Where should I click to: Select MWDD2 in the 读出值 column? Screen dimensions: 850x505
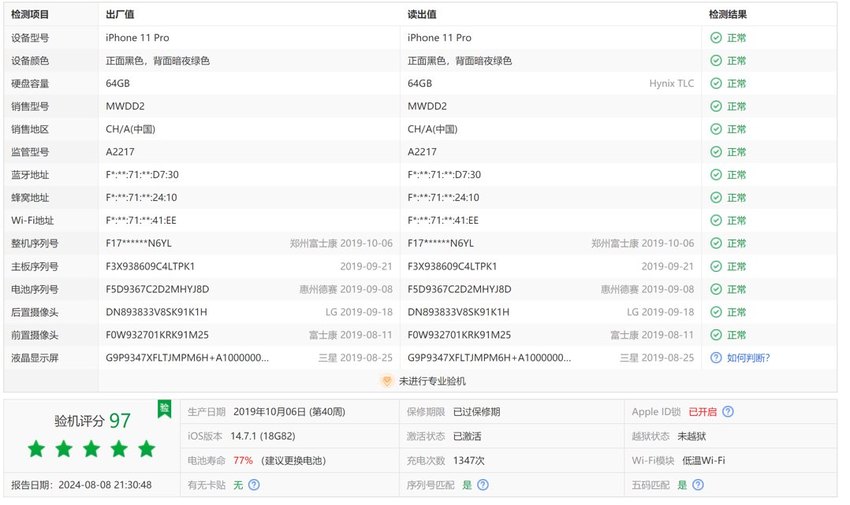427,106
